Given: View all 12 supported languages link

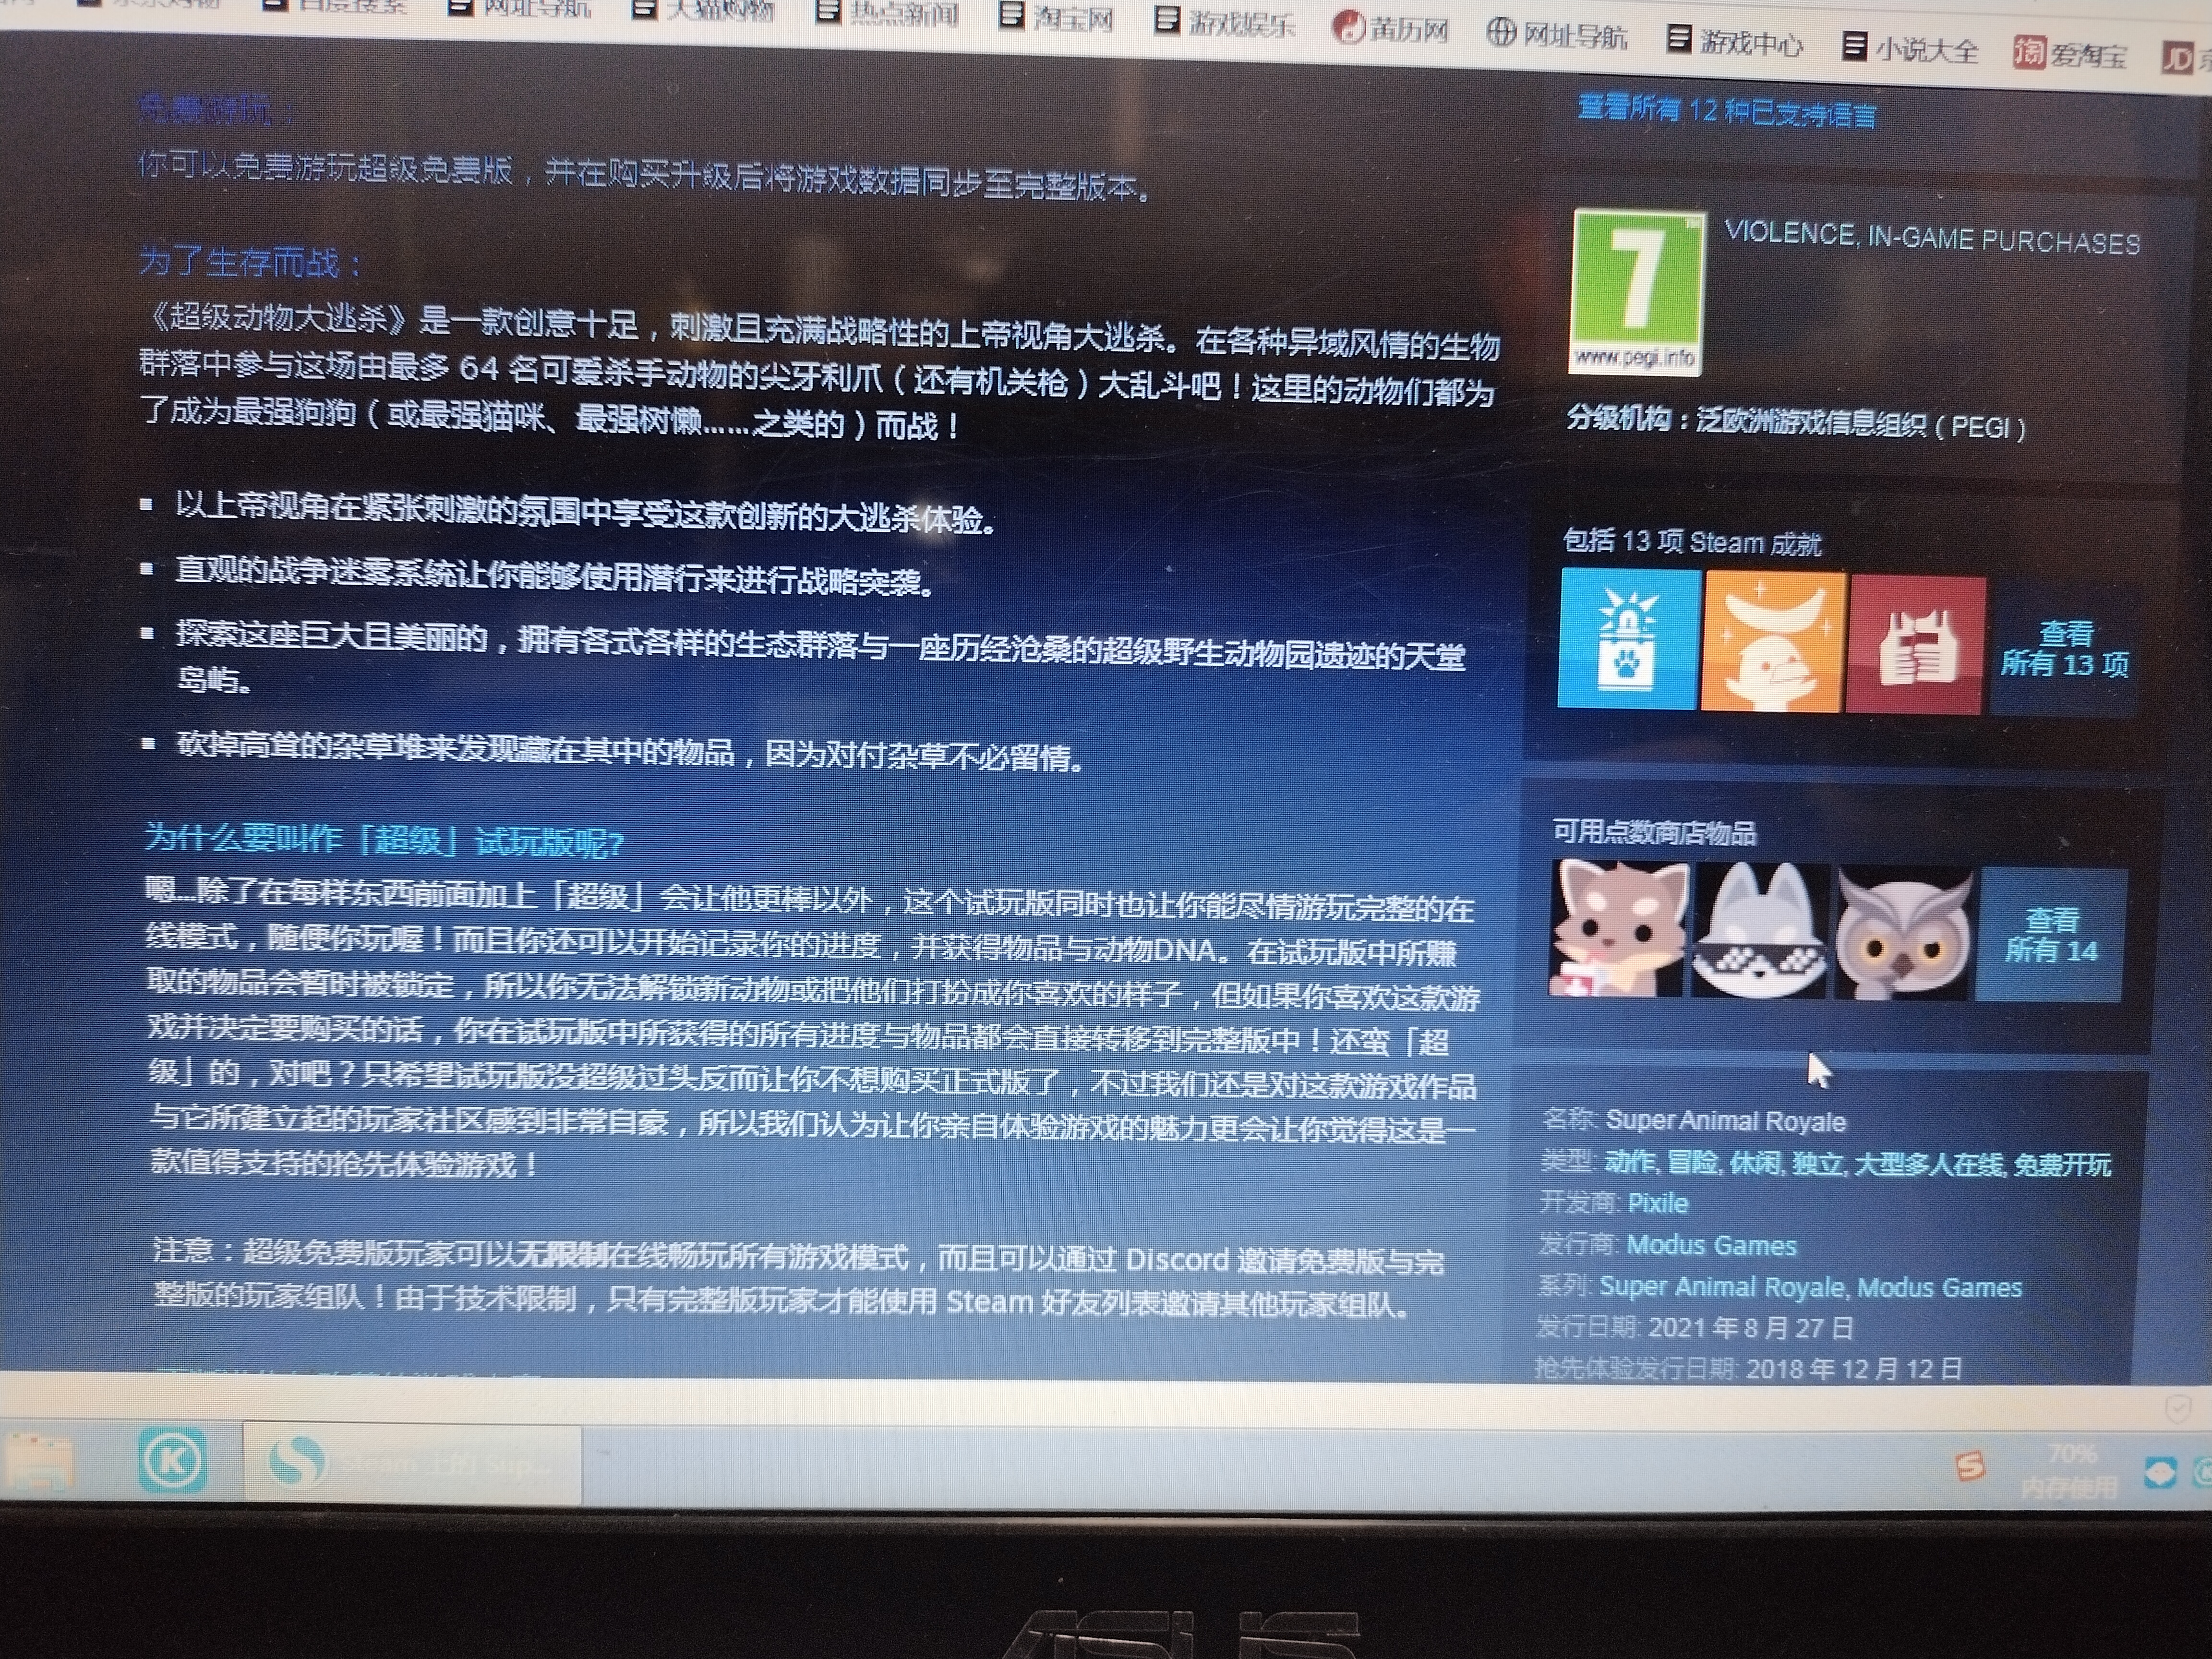Looking at the screenshot, I should tap(1727, 111).
